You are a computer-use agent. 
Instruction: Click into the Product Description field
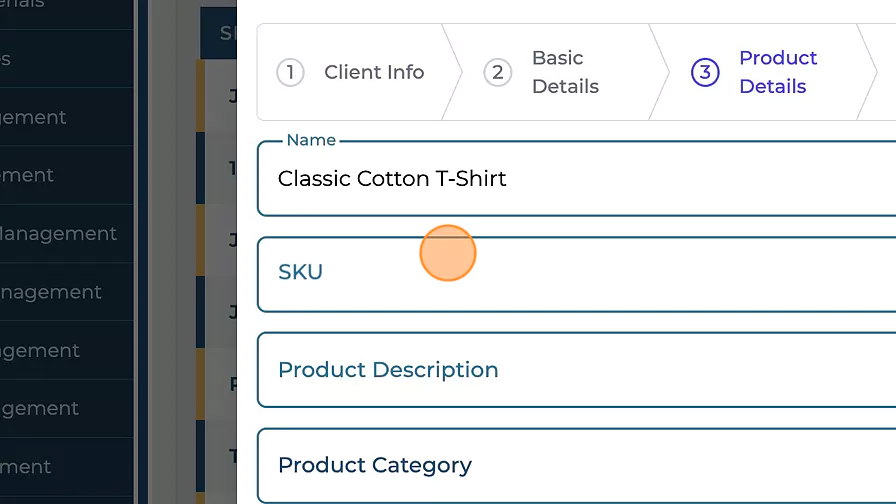click(x=580, y=370)
